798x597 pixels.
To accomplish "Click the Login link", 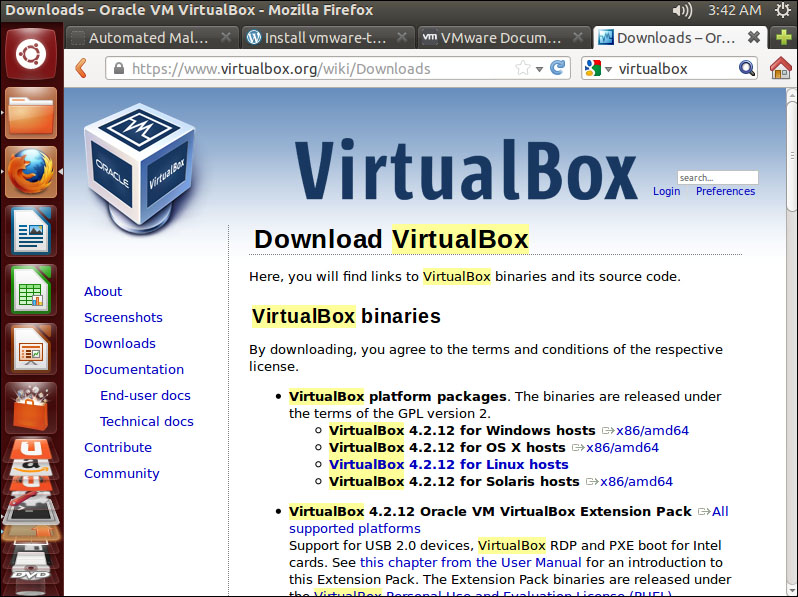I will 666,191.
